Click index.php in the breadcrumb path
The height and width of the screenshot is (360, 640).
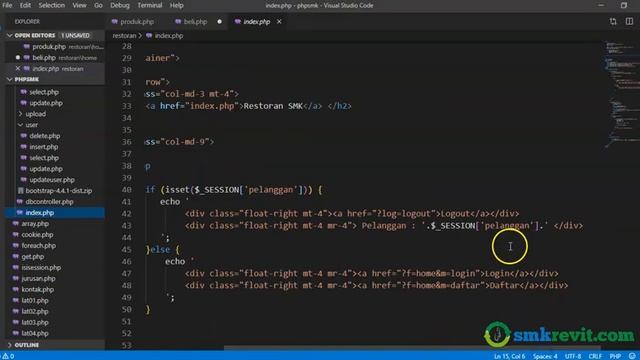169,36
